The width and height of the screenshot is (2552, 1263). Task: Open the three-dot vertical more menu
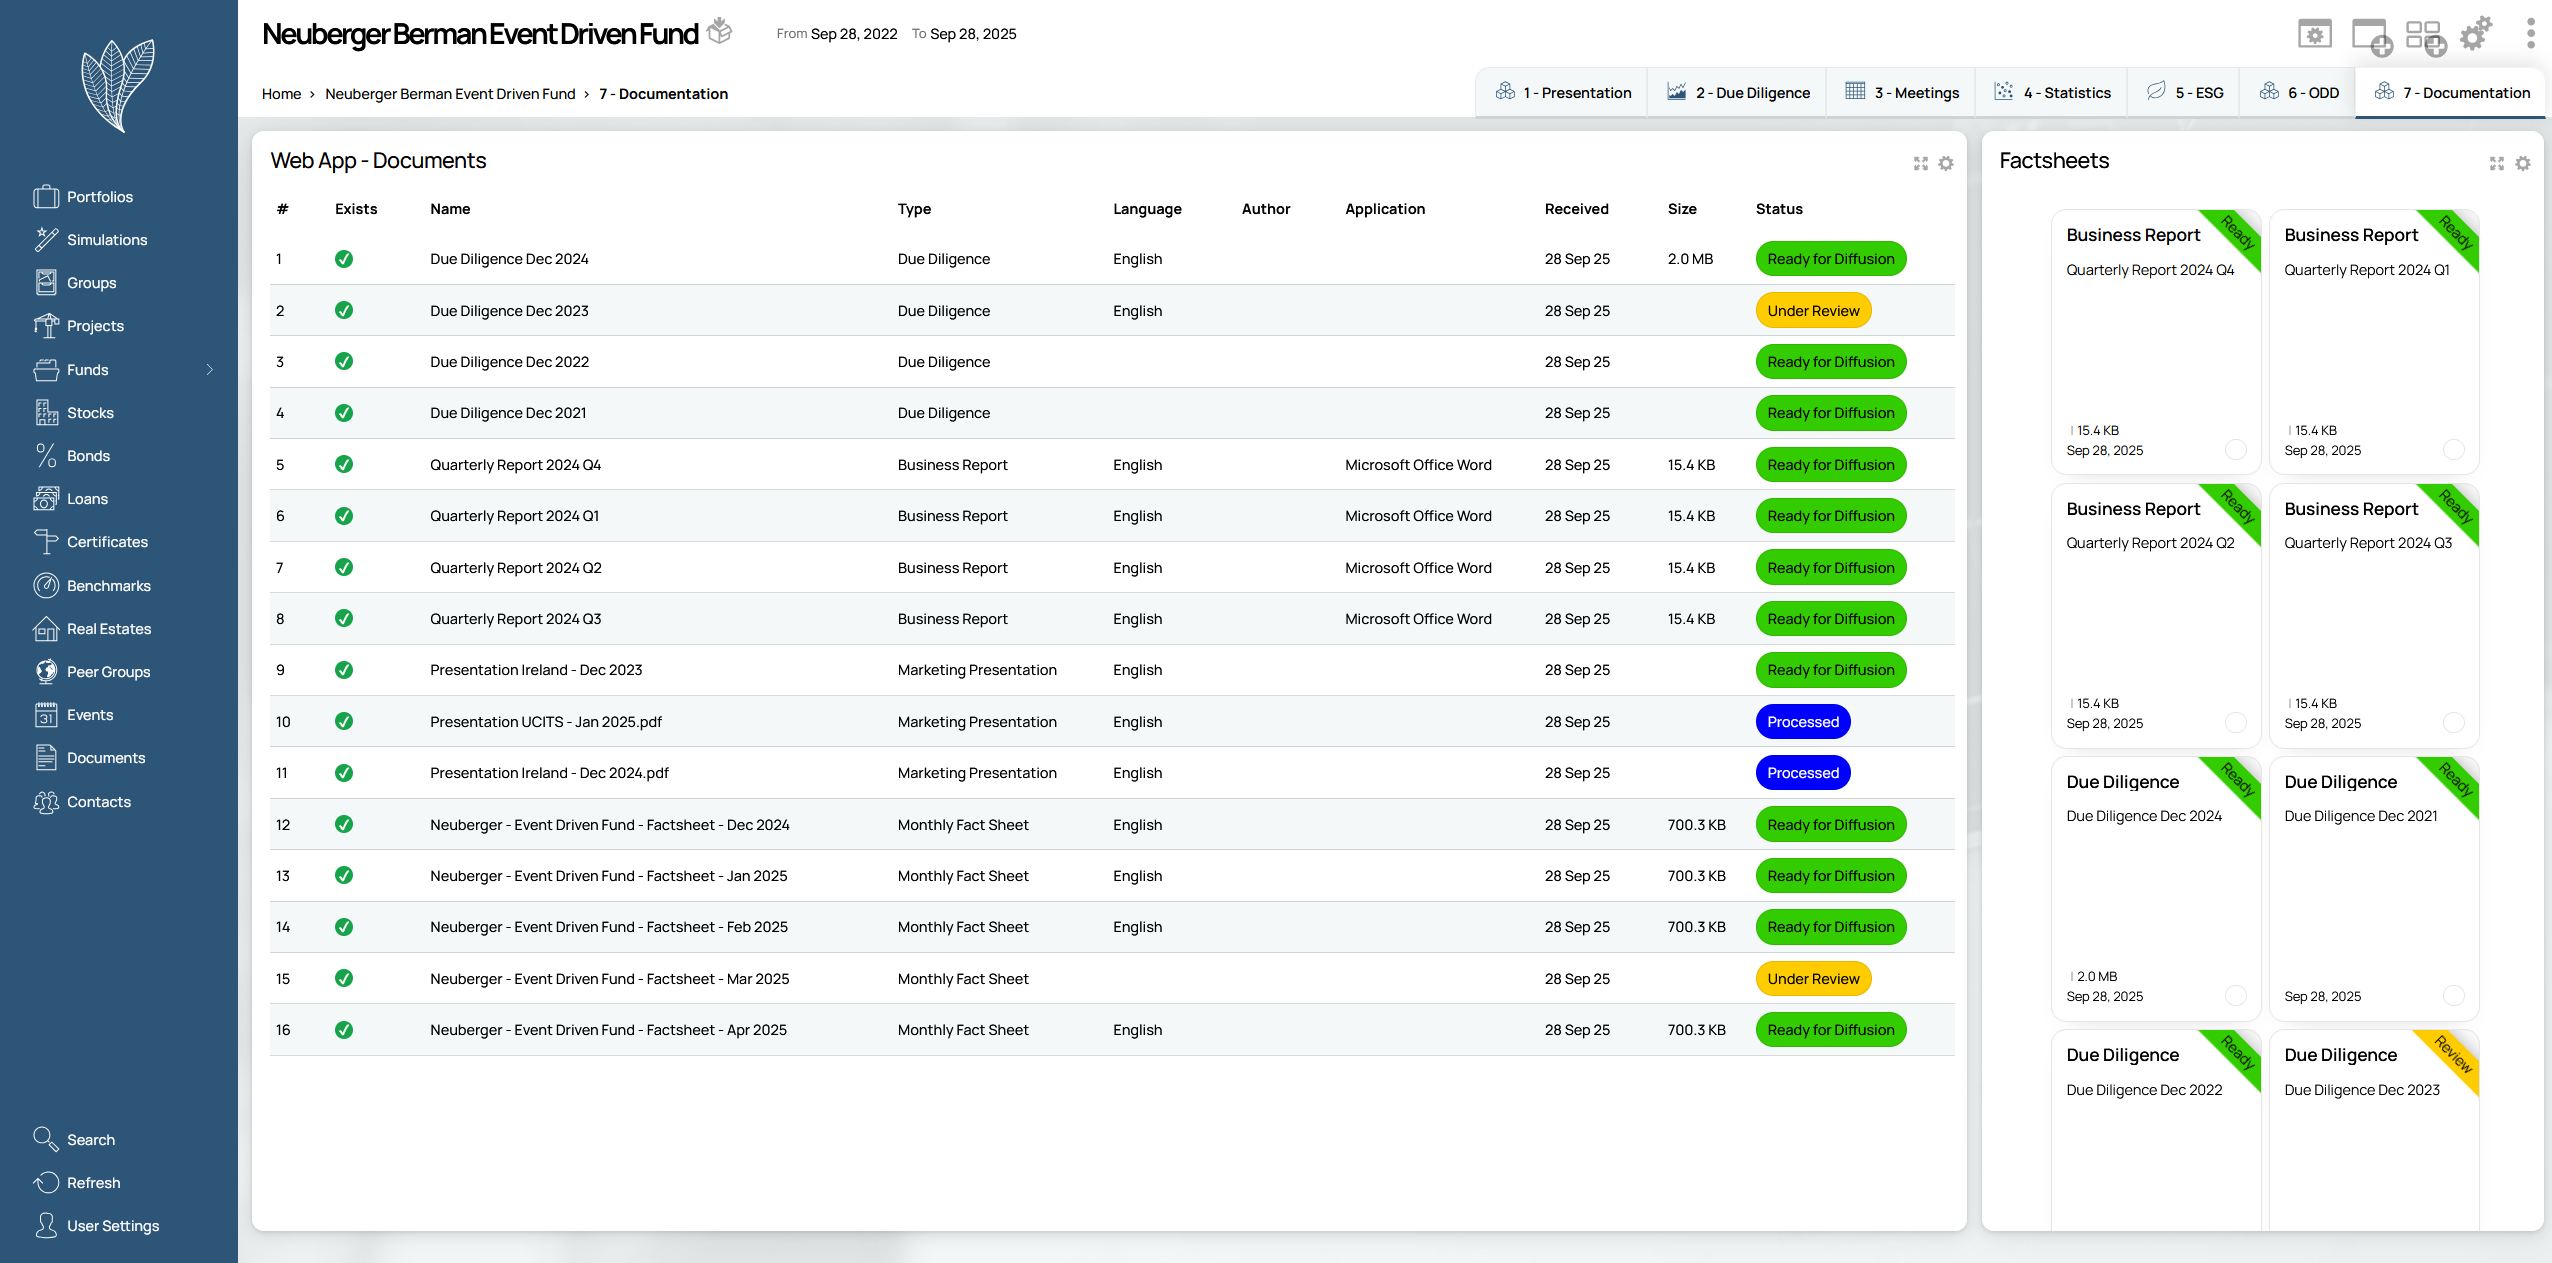(x=2530, y=34)
